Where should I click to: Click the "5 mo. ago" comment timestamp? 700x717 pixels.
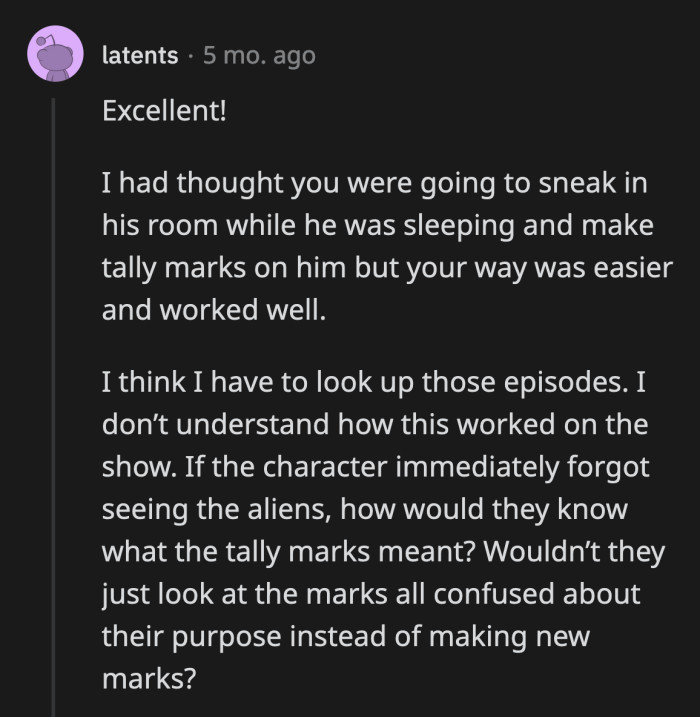[x=259, y=56]
